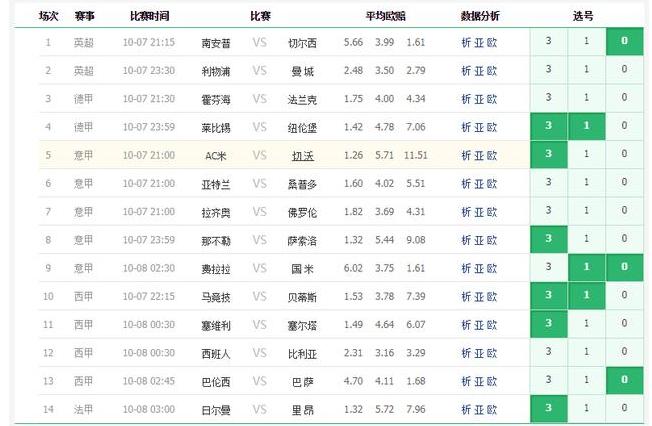
Task: Deselect pick 1 for 费拉拉 vs 国米
Action: (586, 267)
